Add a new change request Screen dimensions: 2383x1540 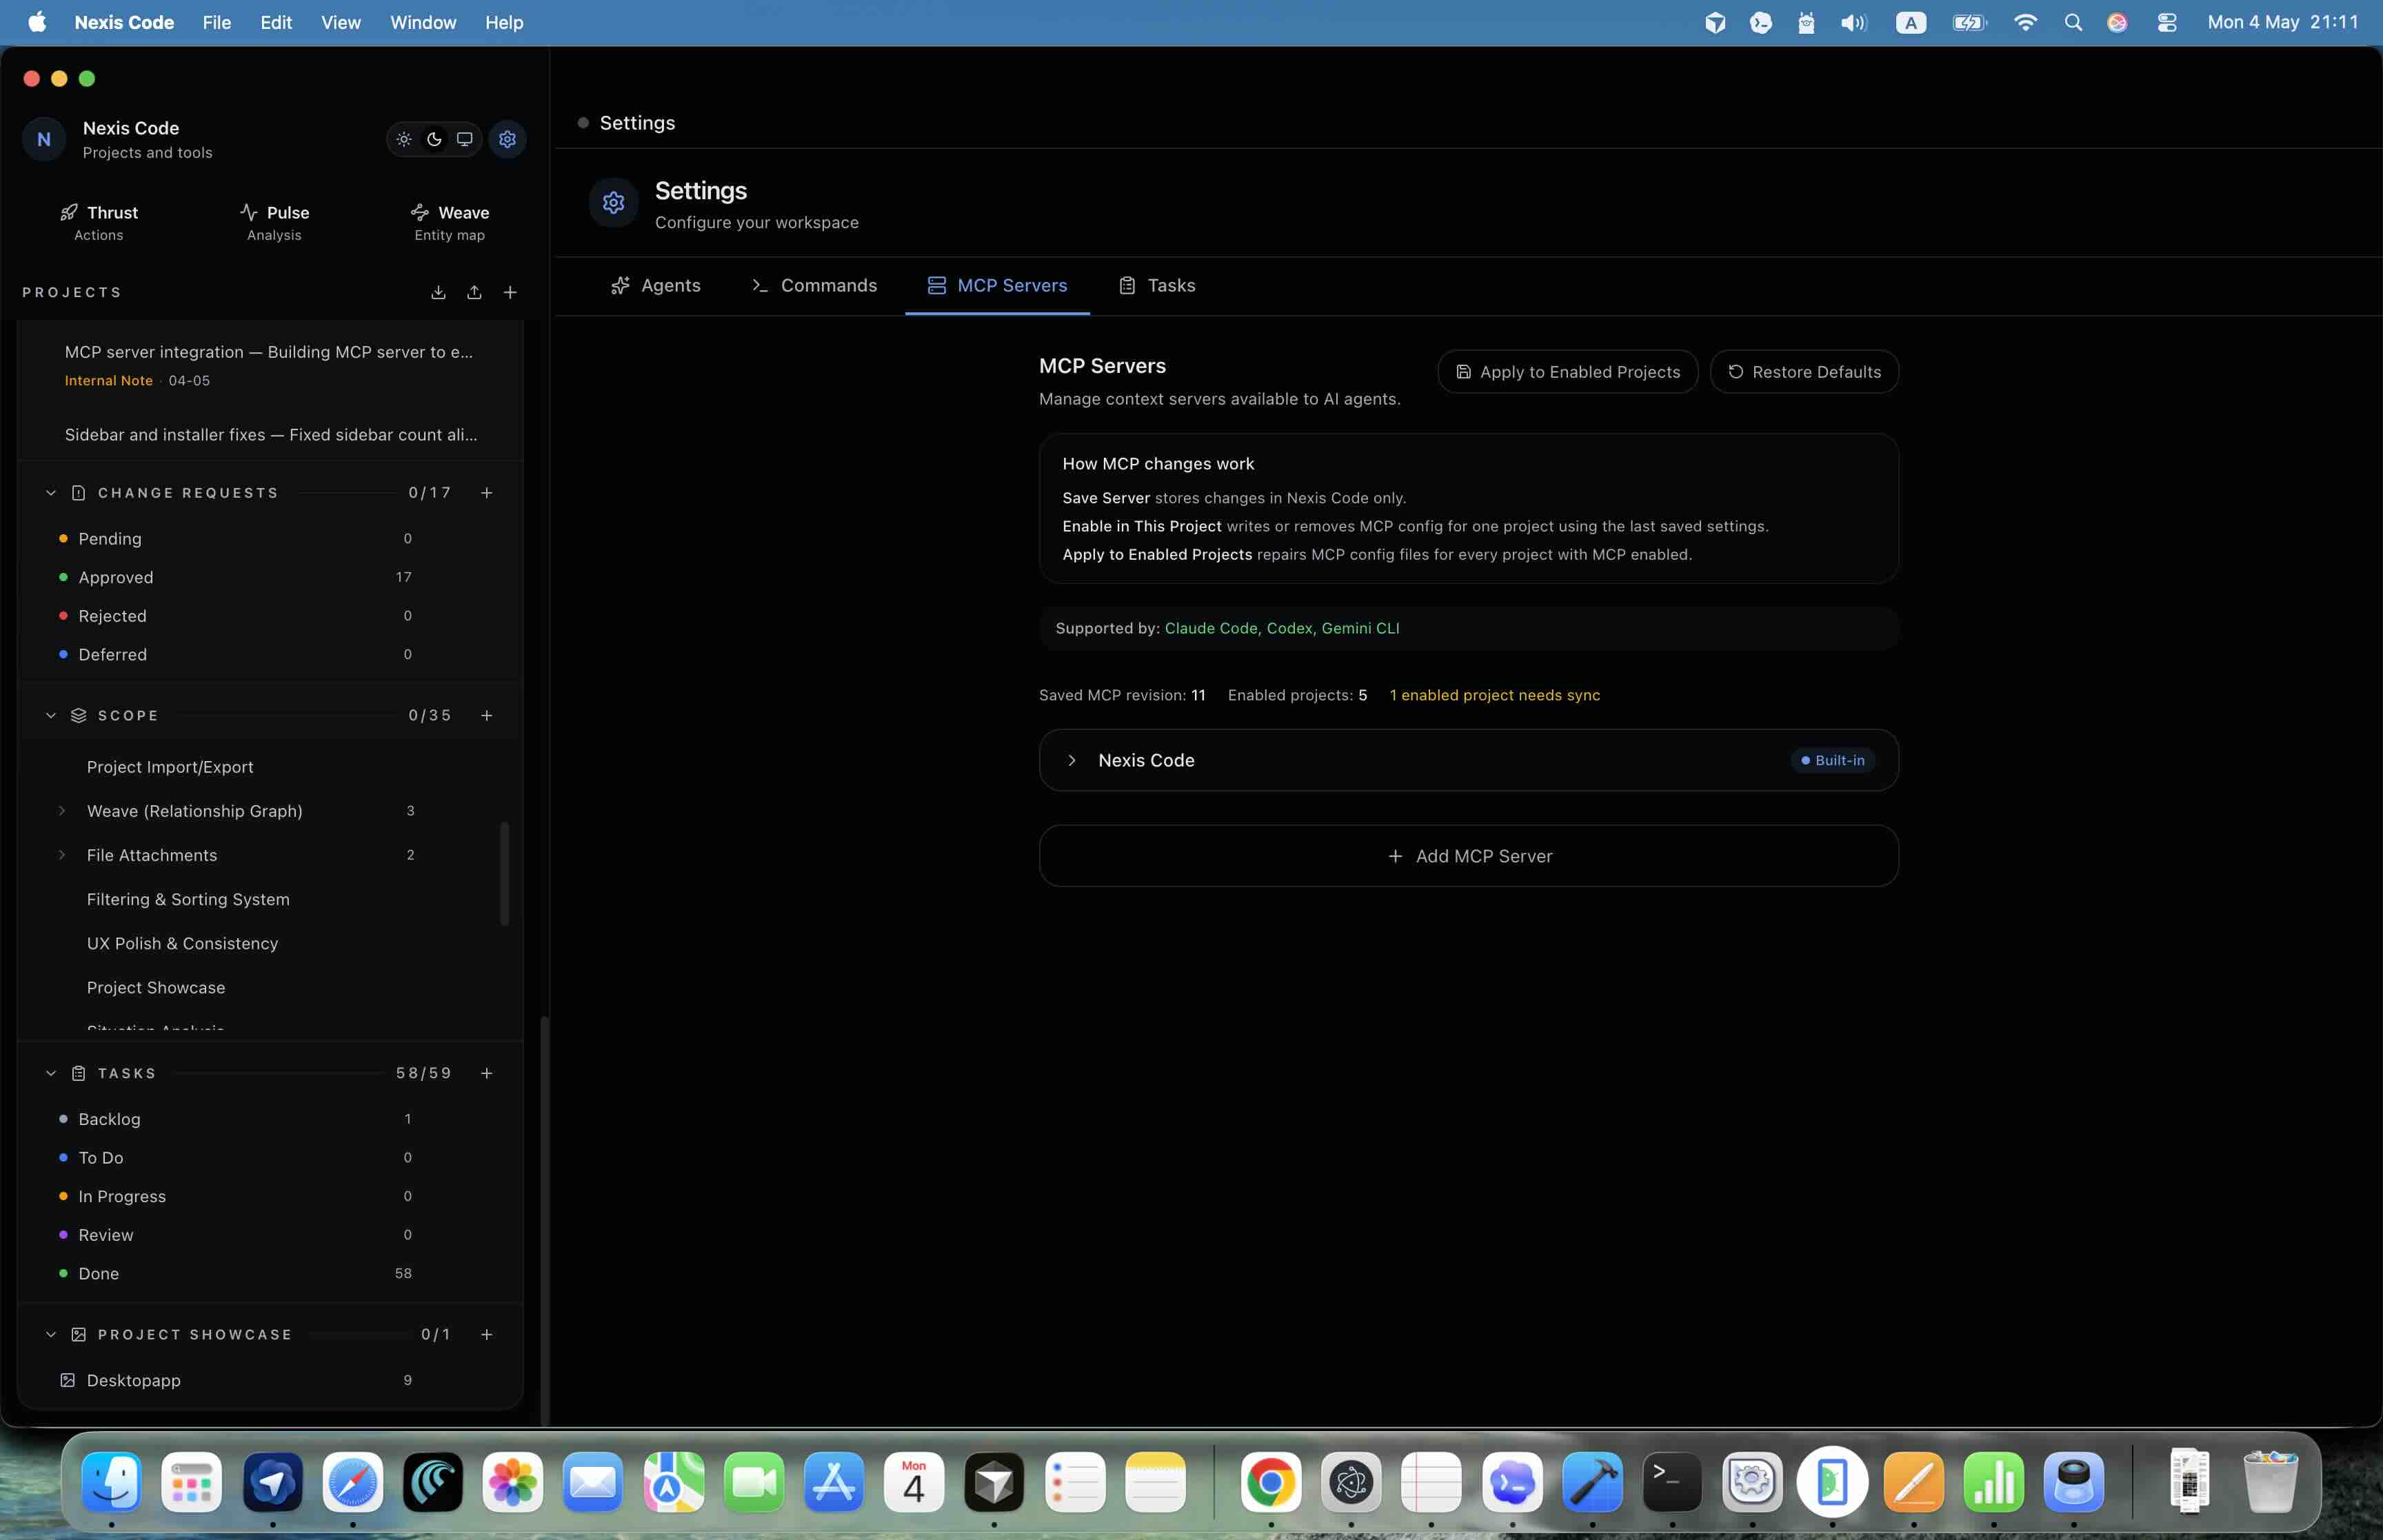click(487, 493)
